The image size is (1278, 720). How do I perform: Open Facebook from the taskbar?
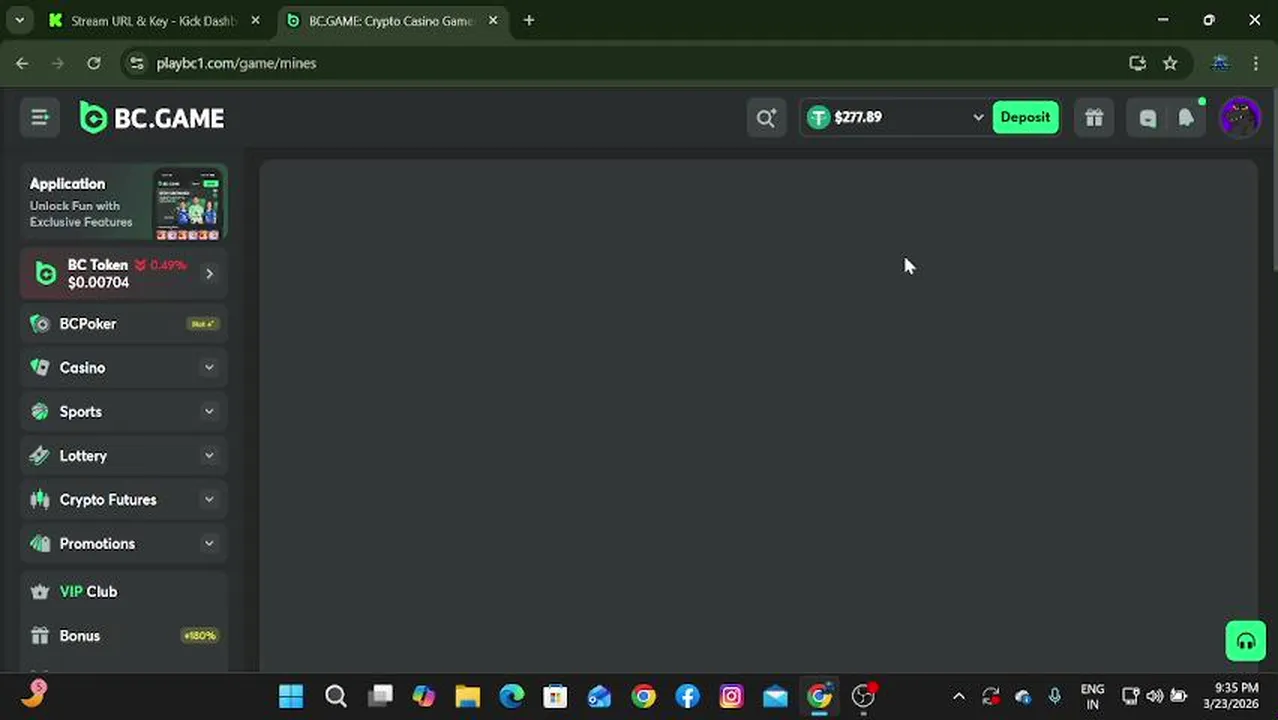687,696
